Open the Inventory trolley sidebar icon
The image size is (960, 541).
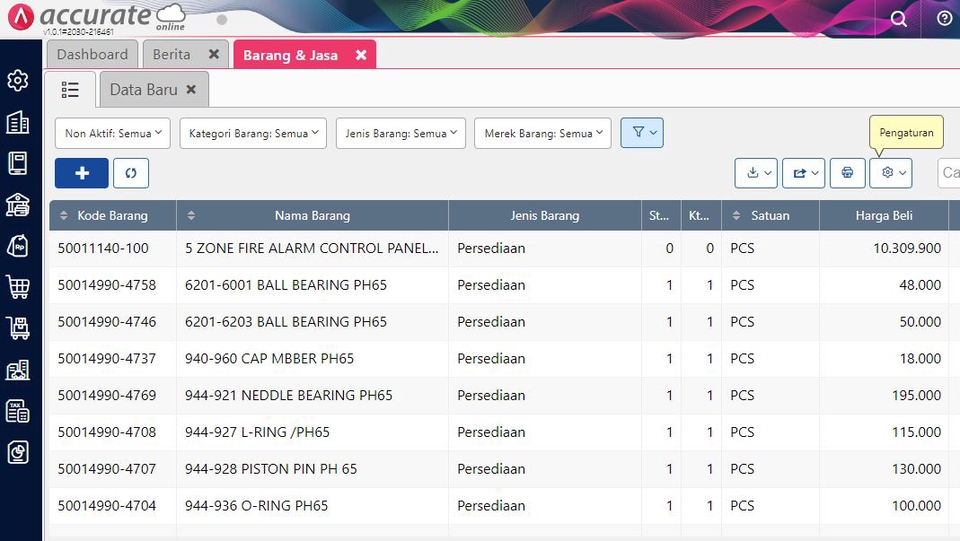tap(18, 329)
